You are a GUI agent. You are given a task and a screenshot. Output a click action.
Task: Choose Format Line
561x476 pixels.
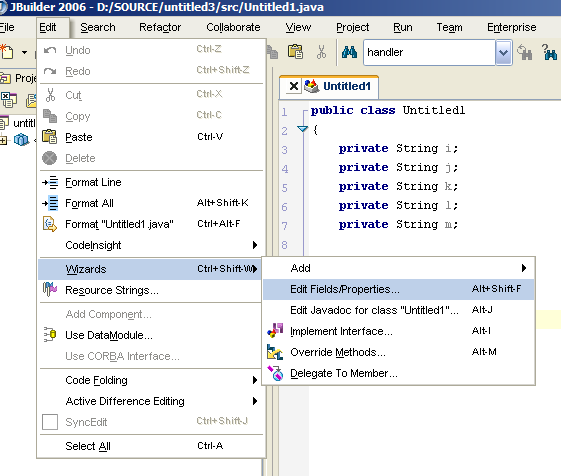tap(151, 182)
